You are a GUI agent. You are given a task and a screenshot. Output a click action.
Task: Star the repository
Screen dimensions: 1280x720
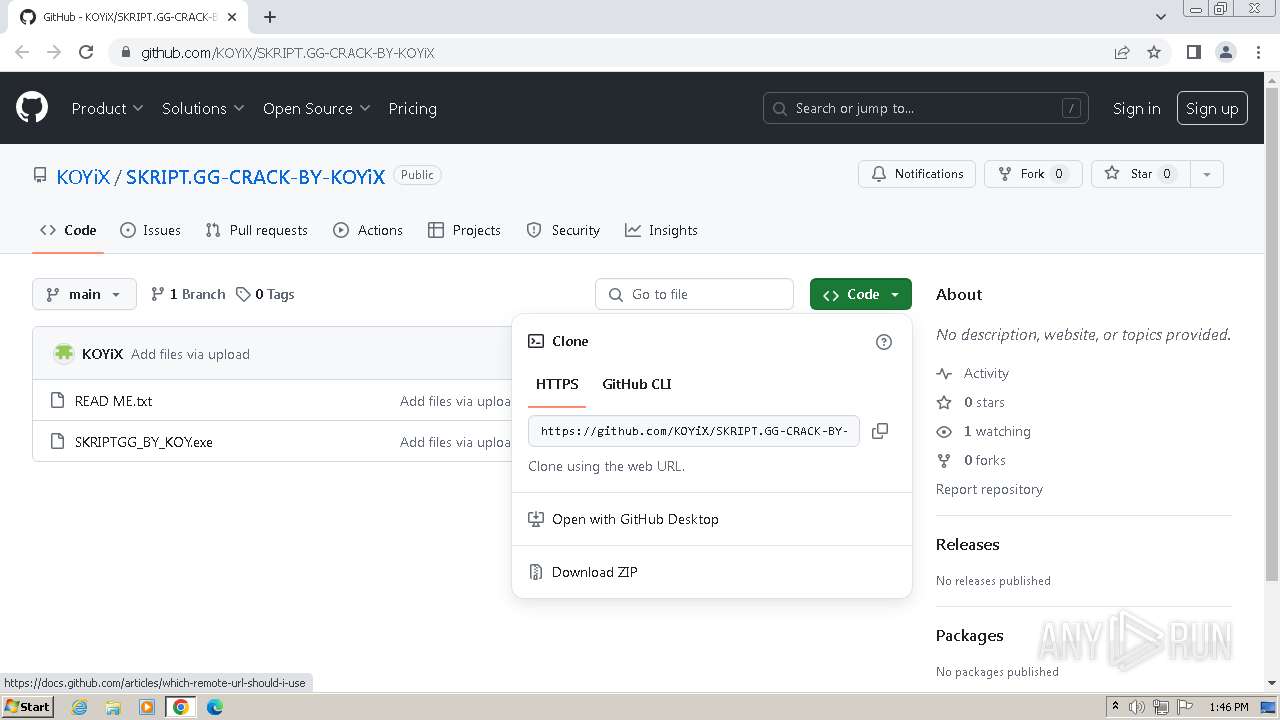(x=1140, y=174)
